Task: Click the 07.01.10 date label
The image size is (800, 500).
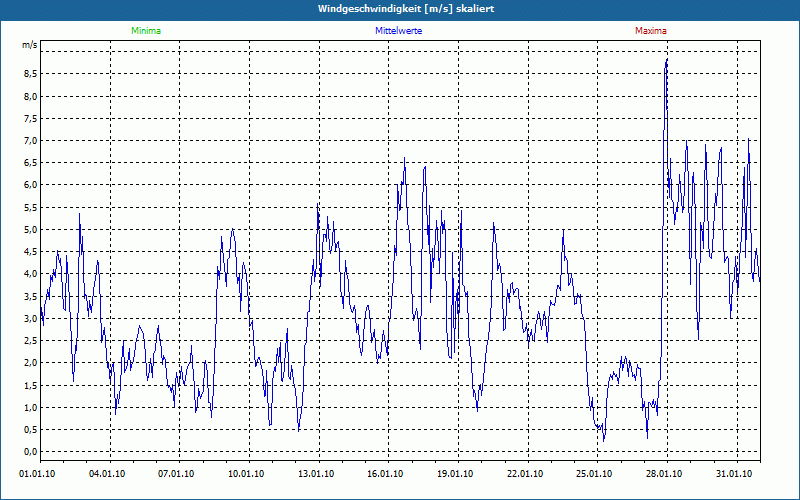Action: (176, 474)
